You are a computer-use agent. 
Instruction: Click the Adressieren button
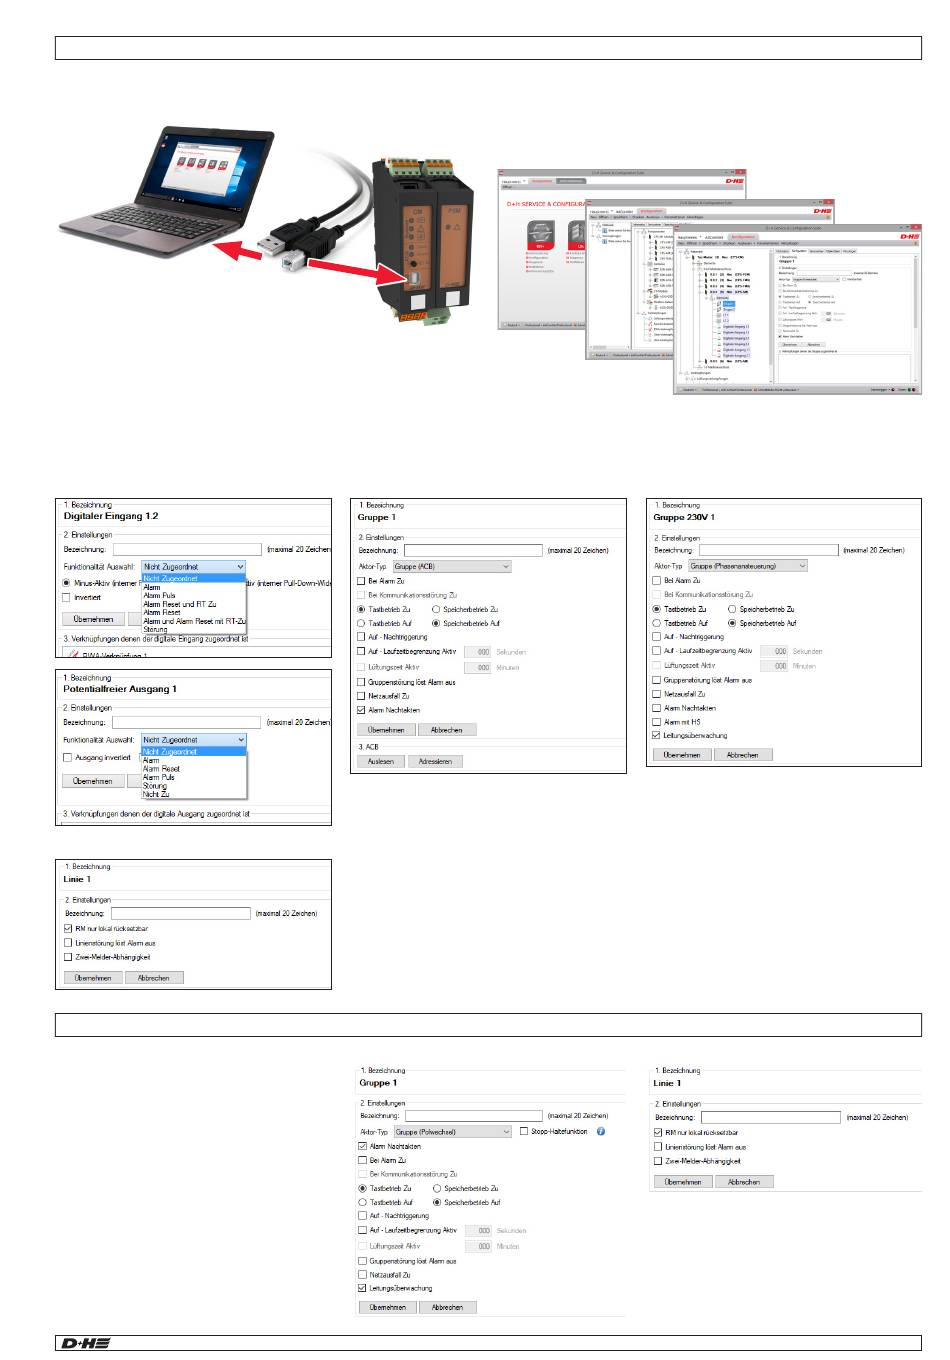[436, 761]
